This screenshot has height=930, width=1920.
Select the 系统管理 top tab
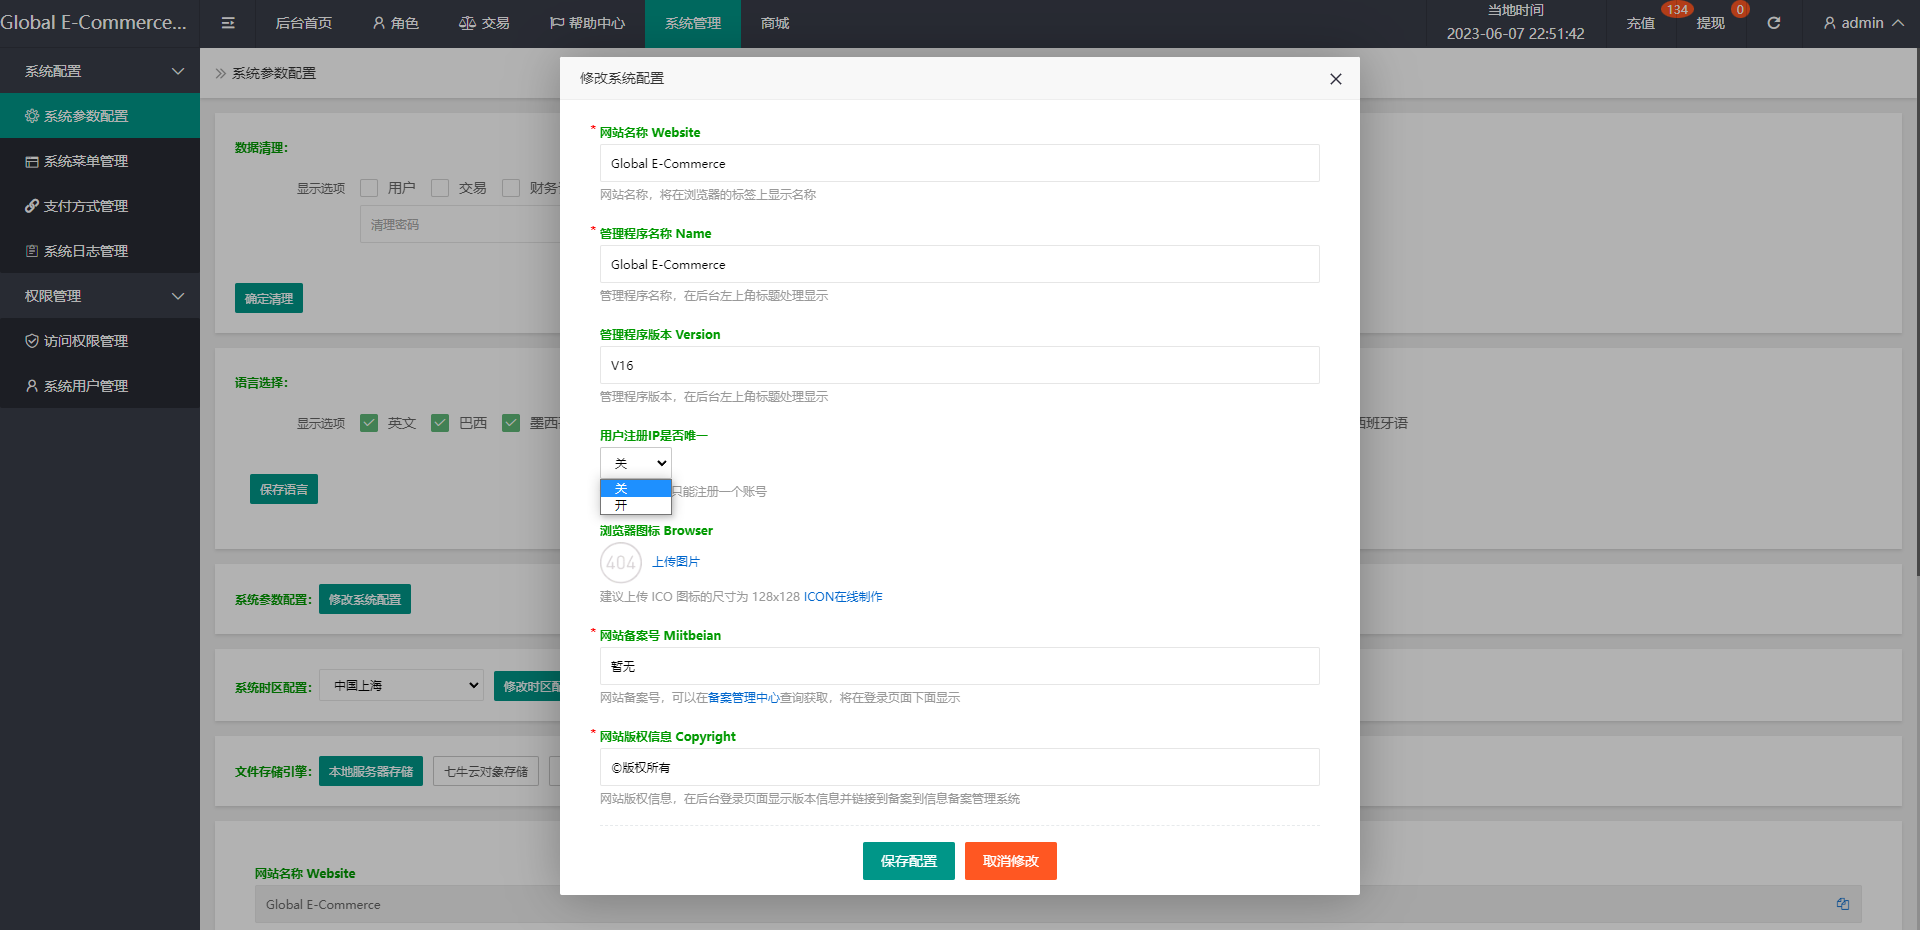pos(693,23)
